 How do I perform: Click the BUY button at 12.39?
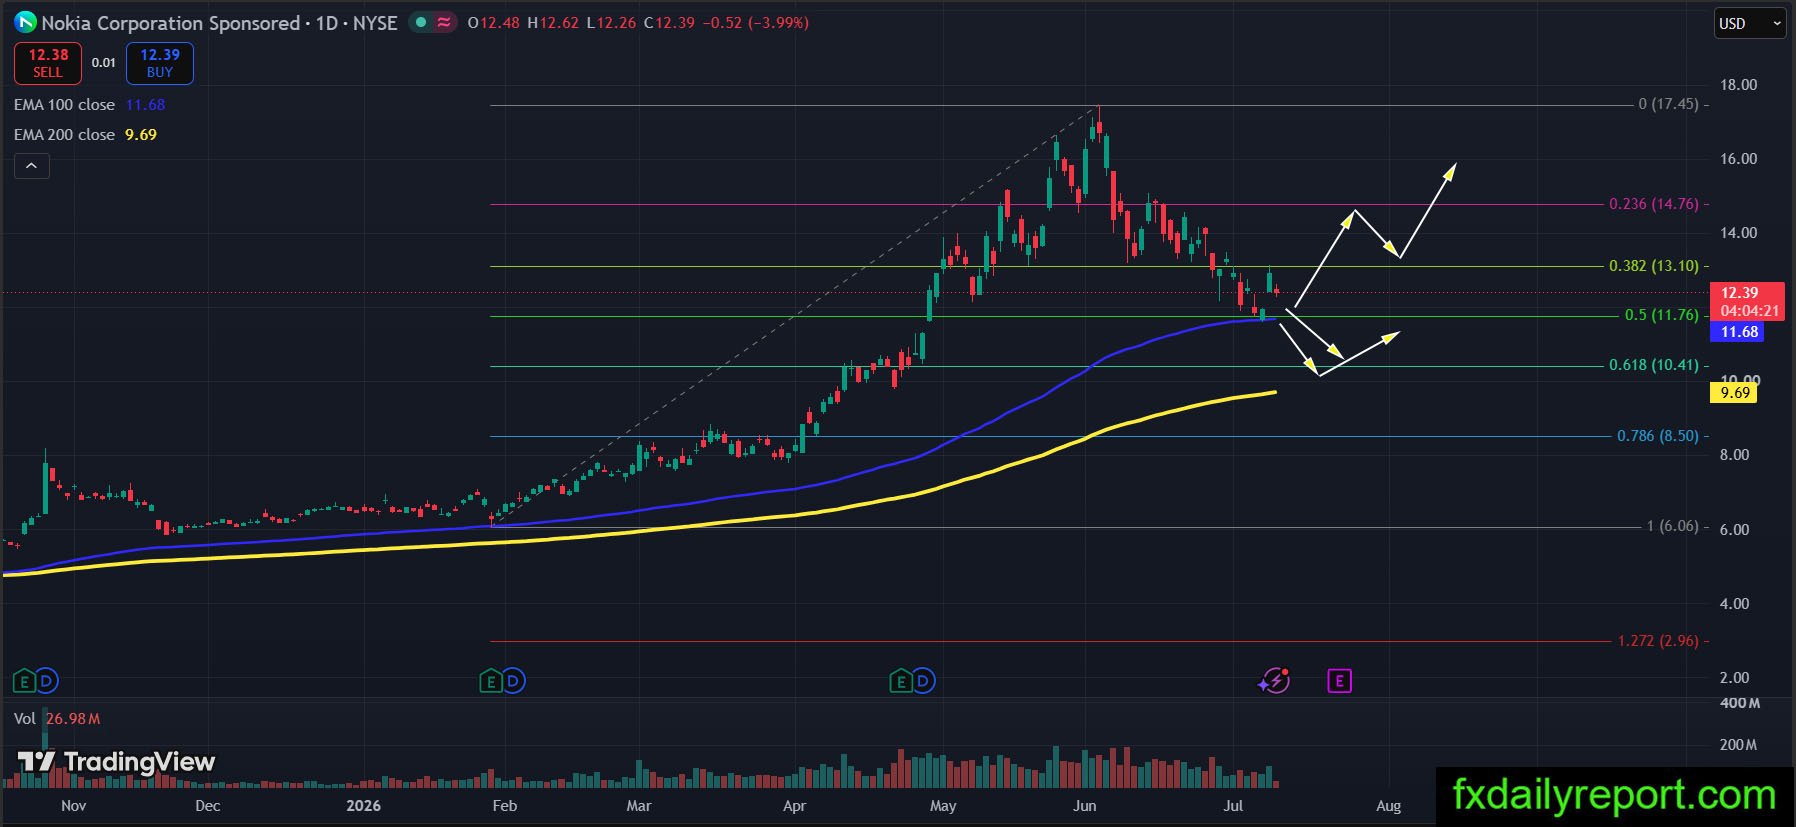pyautogui.click(x=160, y=63)
